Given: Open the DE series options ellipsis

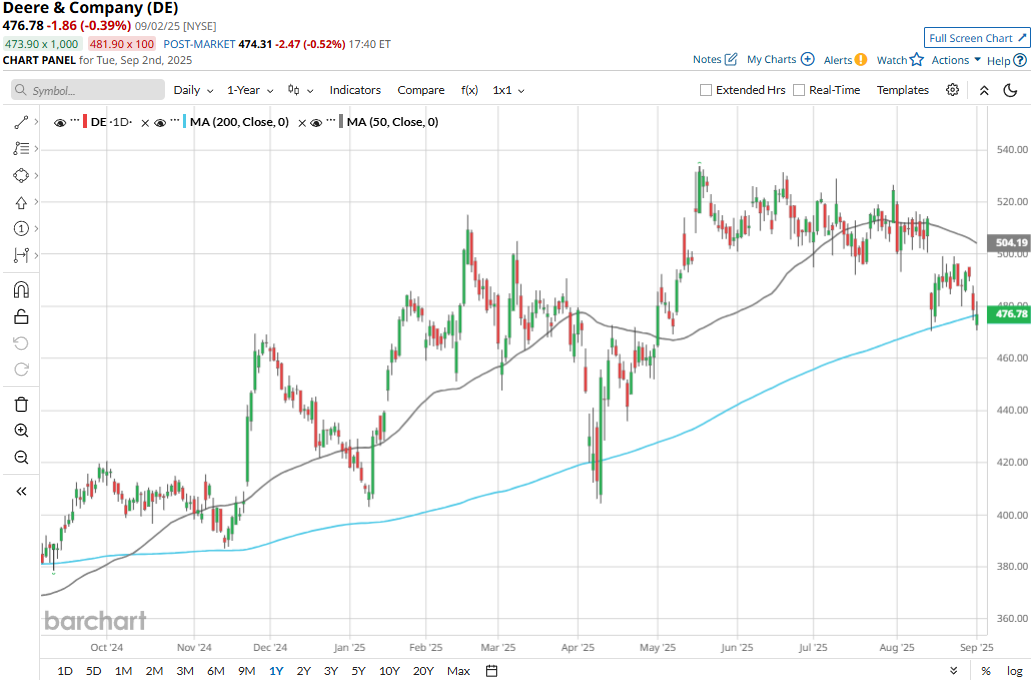Looking at the screenshot, I should (x=74, y=121).
